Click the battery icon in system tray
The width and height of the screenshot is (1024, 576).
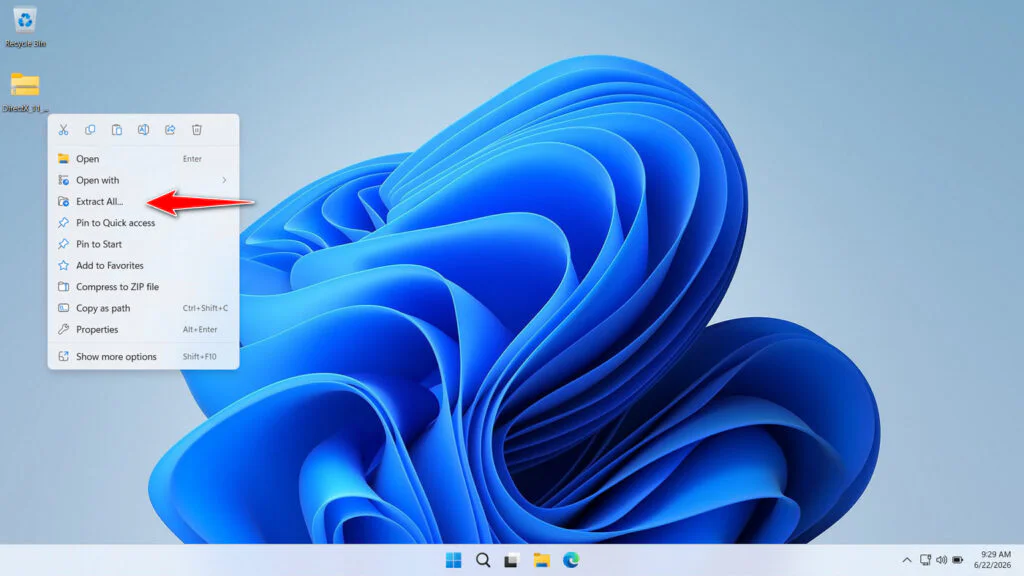pos(957,560)
